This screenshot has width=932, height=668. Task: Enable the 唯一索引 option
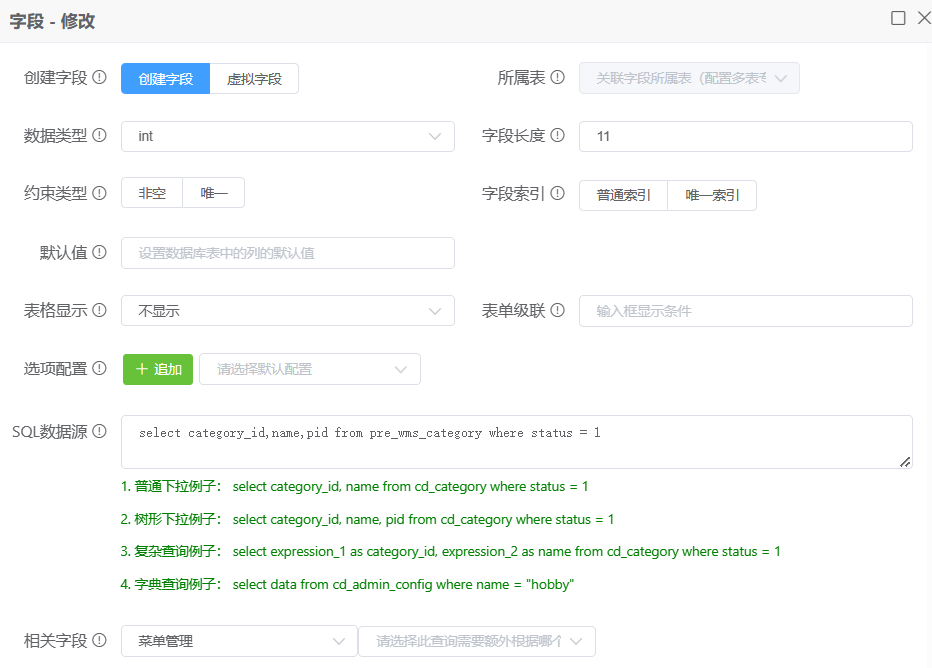pos(712,196)
